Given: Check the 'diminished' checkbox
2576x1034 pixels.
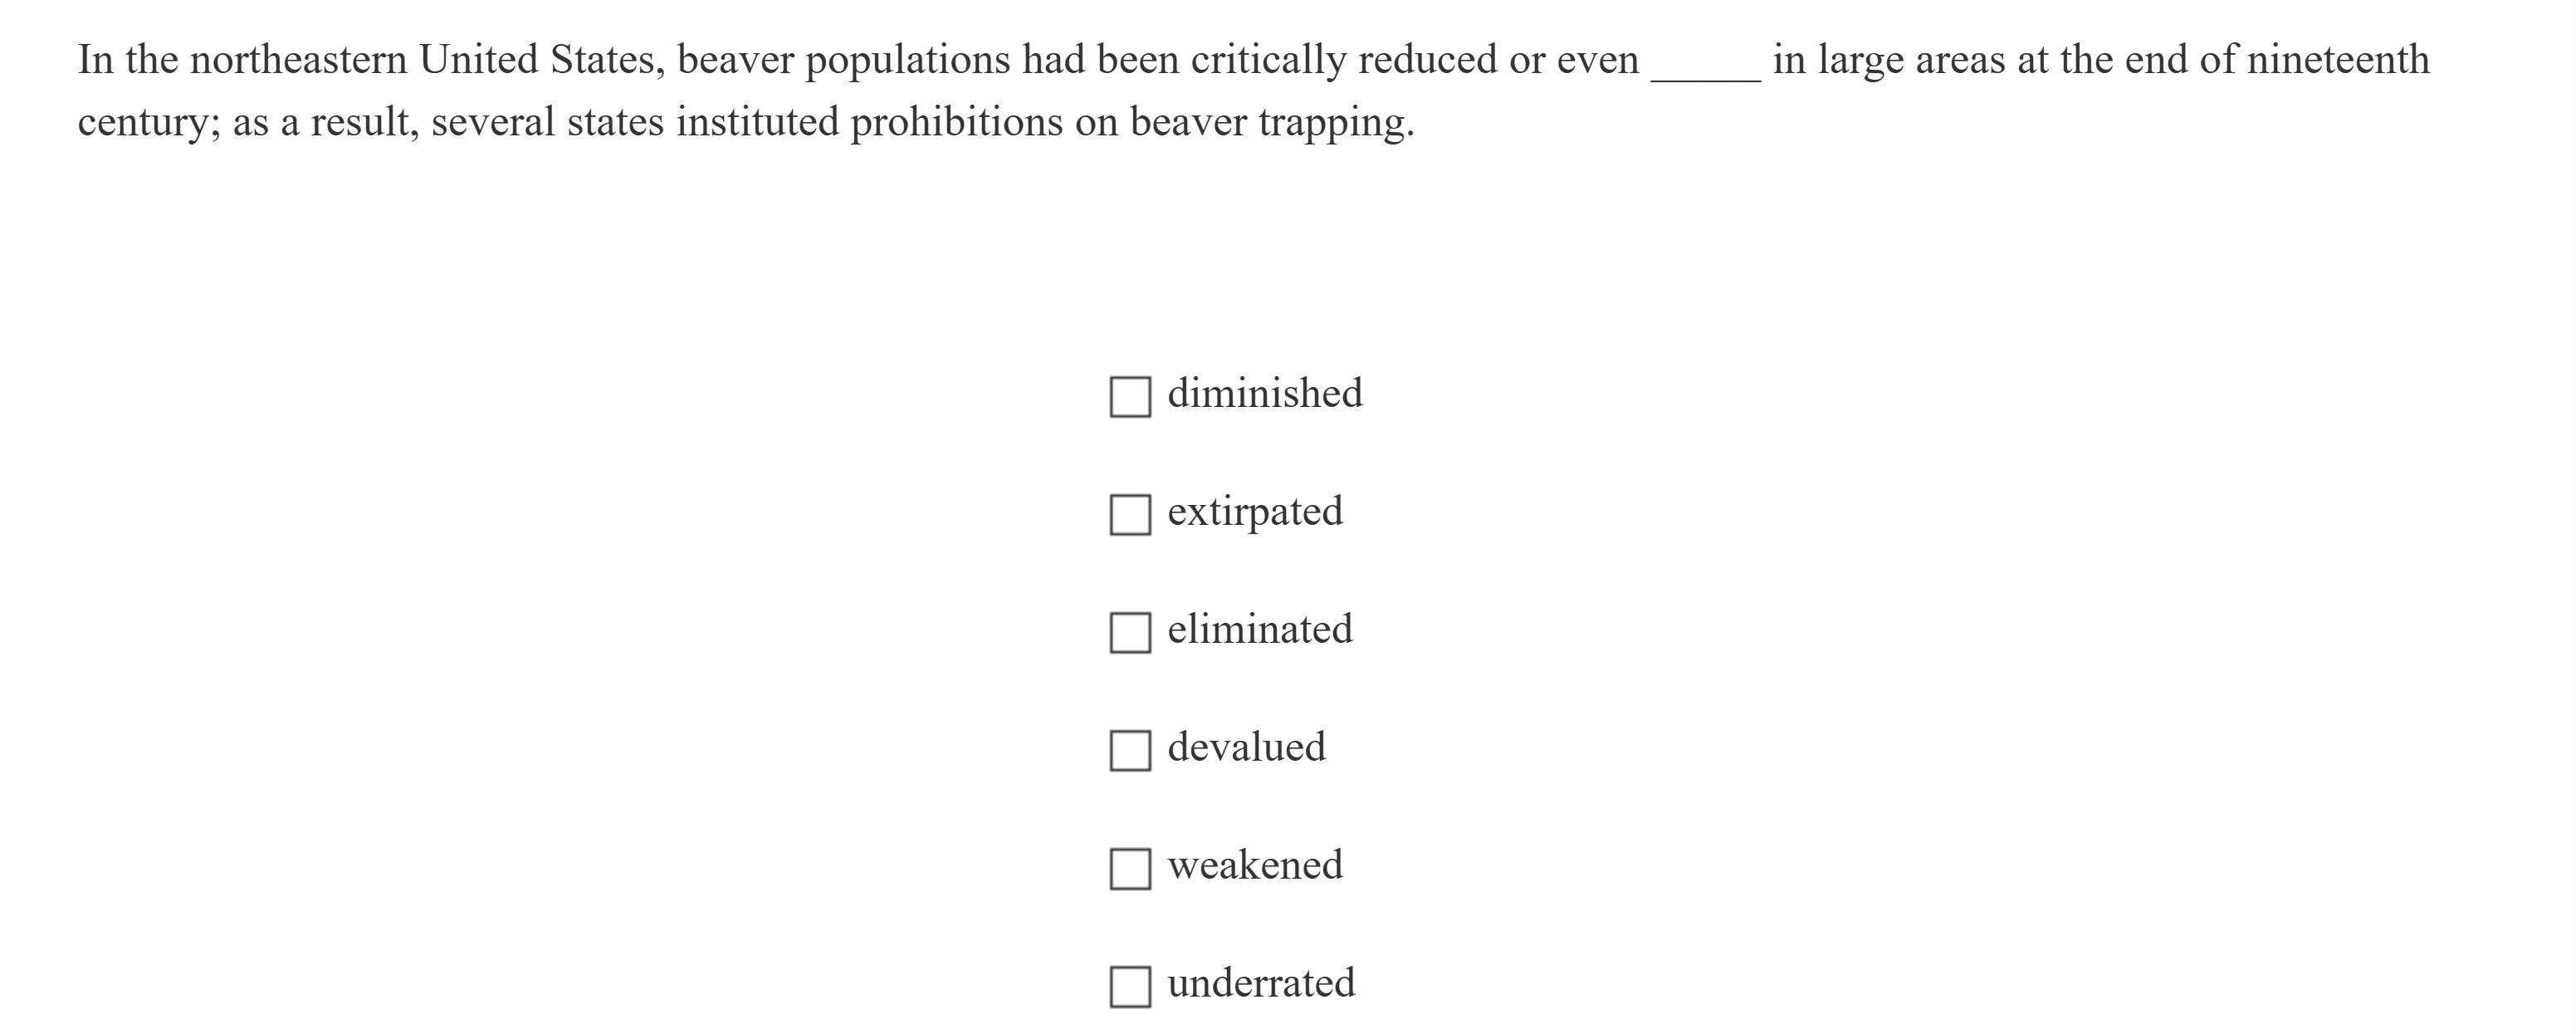Looking at the screenshot, I should (x=1130, y=397).
